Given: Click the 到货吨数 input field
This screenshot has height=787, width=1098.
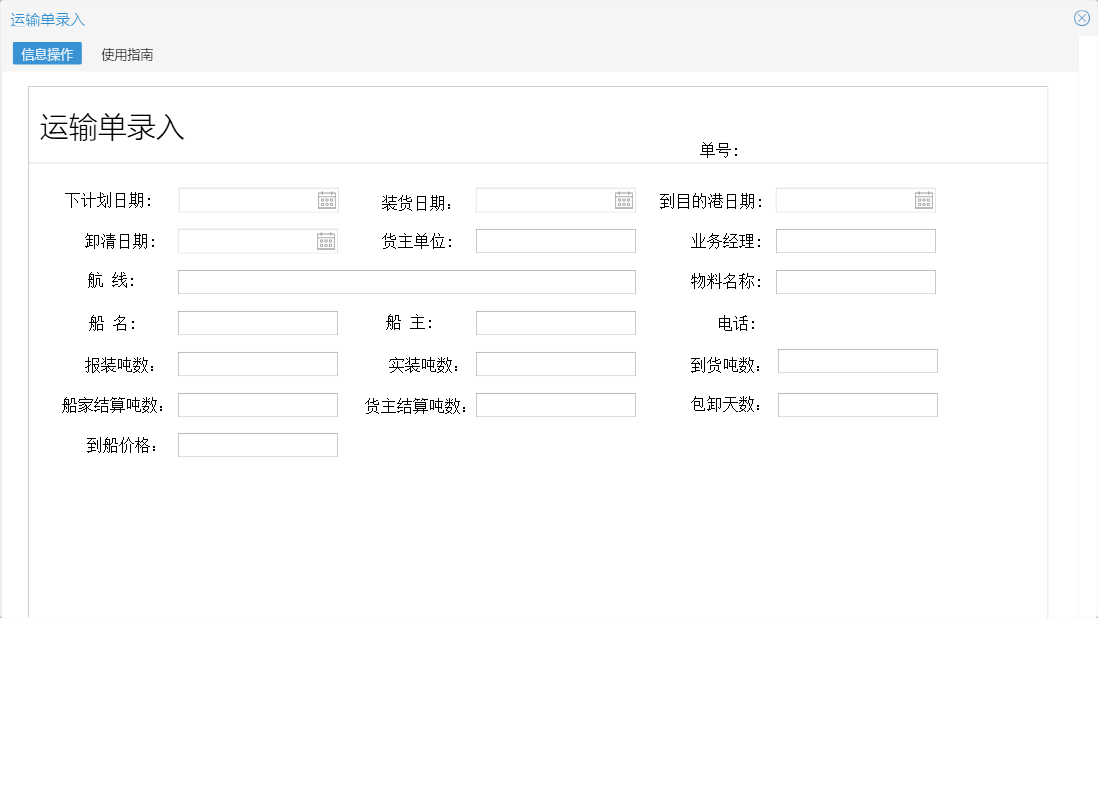Looking at the screenshot, I should click(x=856, y=361).
